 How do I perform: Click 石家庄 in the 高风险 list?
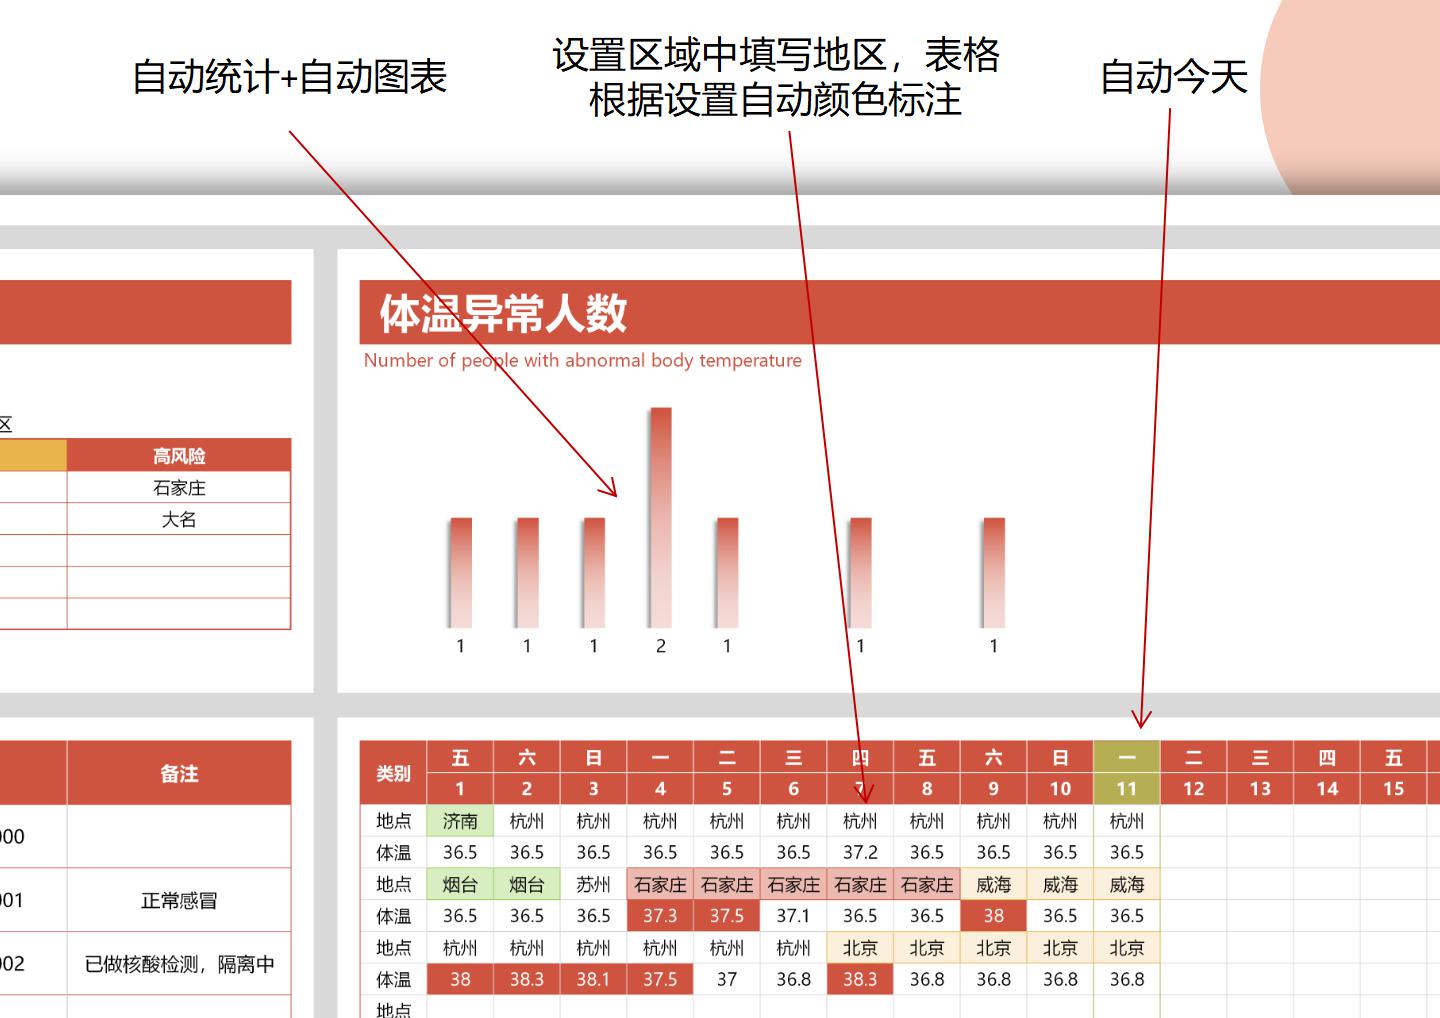click(179, 488)
